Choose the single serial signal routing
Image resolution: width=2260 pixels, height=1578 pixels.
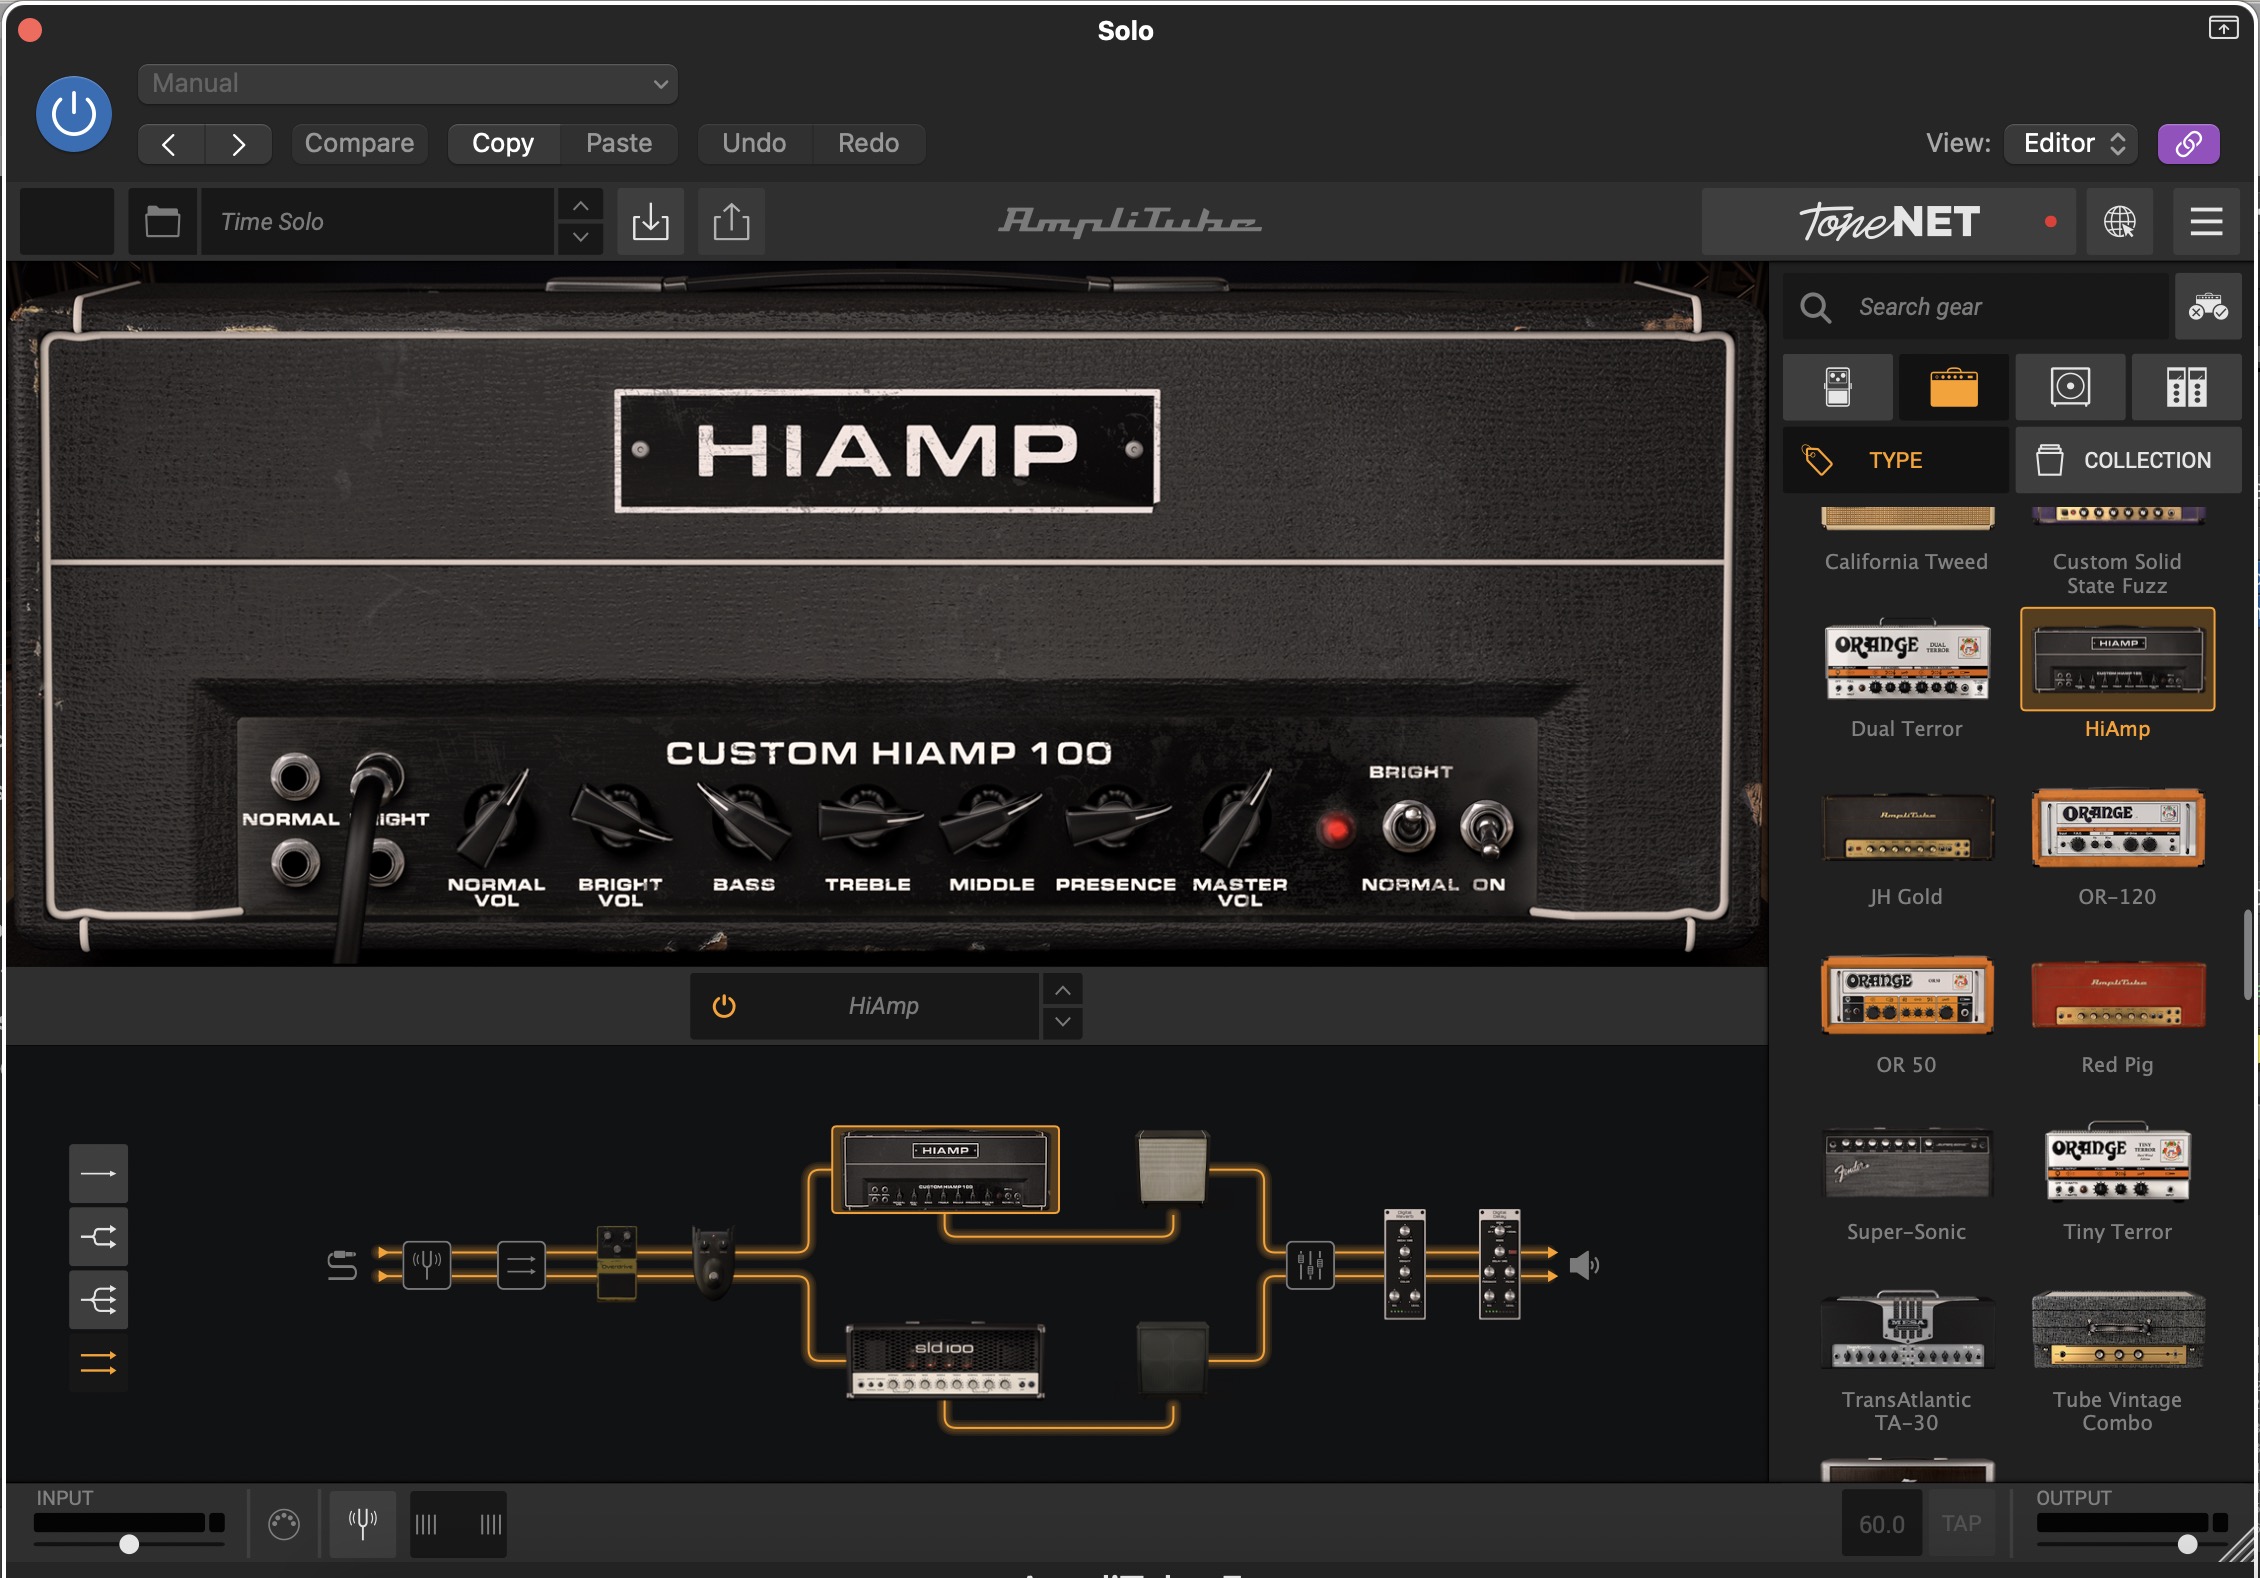click(98, 1173)
